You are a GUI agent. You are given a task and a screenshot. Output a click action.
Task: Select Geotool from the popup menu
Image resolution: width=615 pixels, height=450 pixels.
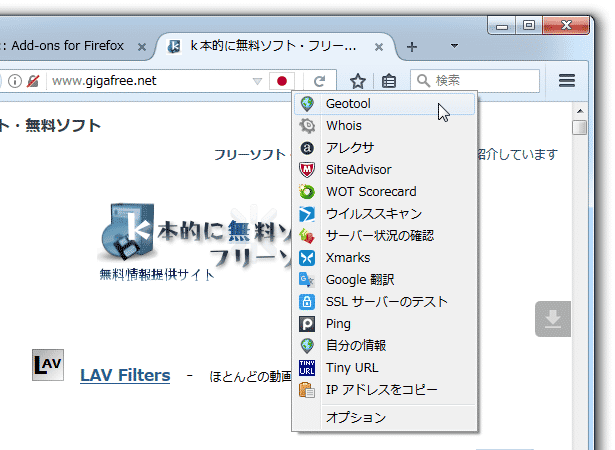tap(384, 104)
